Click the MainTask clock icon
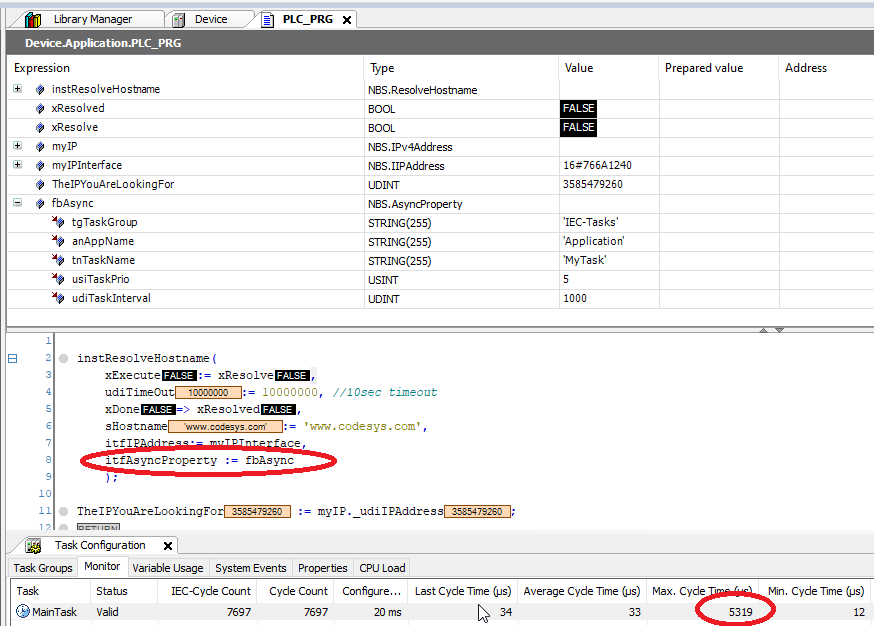The height and width of the screenshot is (626, 874). click(22, 611)
